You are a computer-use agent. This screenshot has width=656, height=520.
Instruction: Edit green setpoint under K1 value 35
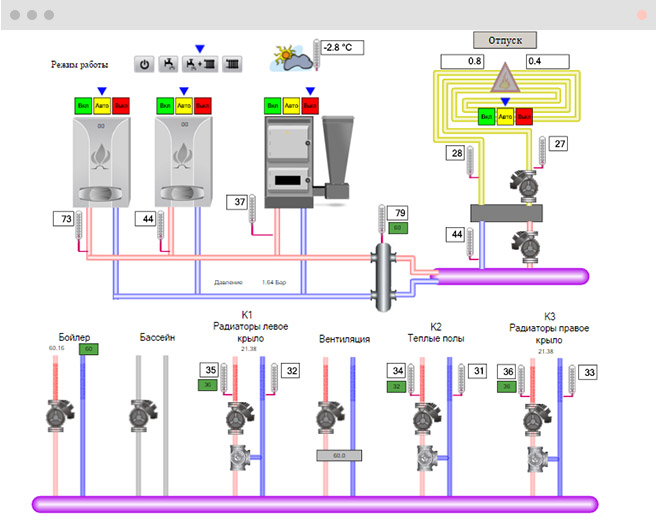pyautogui.click(x=208, y=385)
